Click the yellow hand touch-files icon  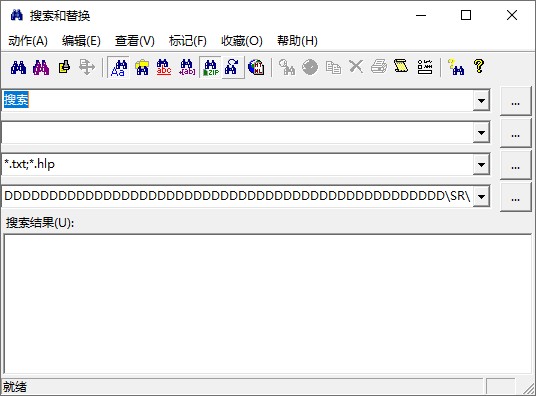click(64, 67)
